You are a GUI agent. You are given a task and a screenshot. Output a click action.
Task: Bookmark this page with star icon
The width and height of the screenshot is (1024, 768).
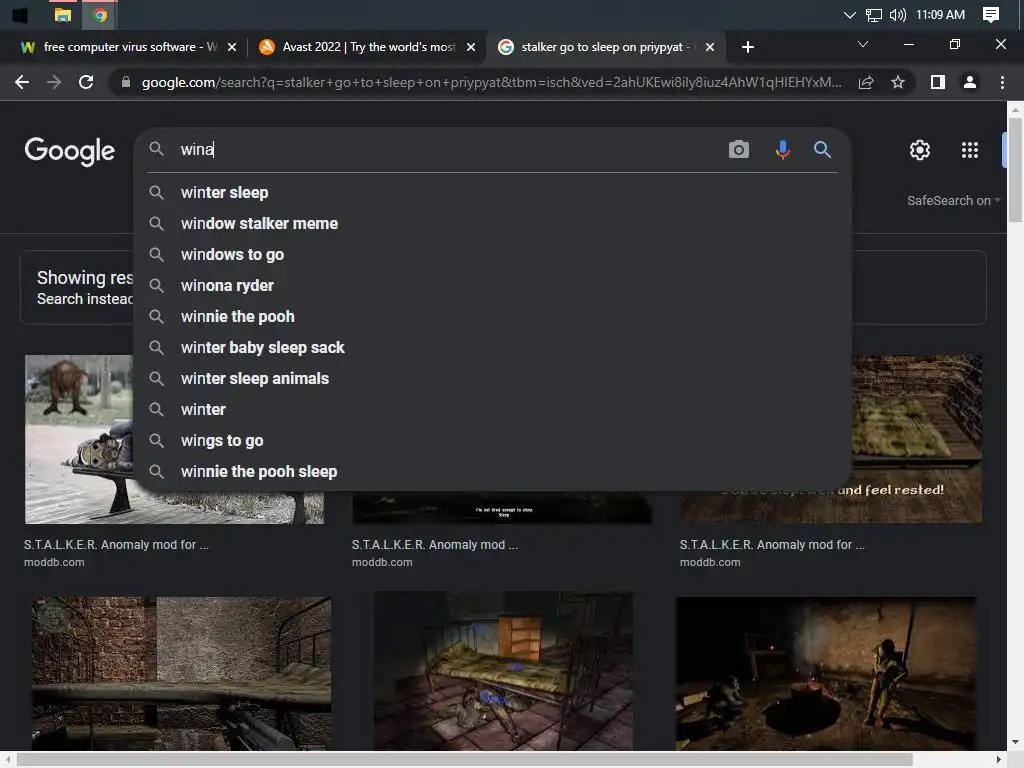(898, 82)
